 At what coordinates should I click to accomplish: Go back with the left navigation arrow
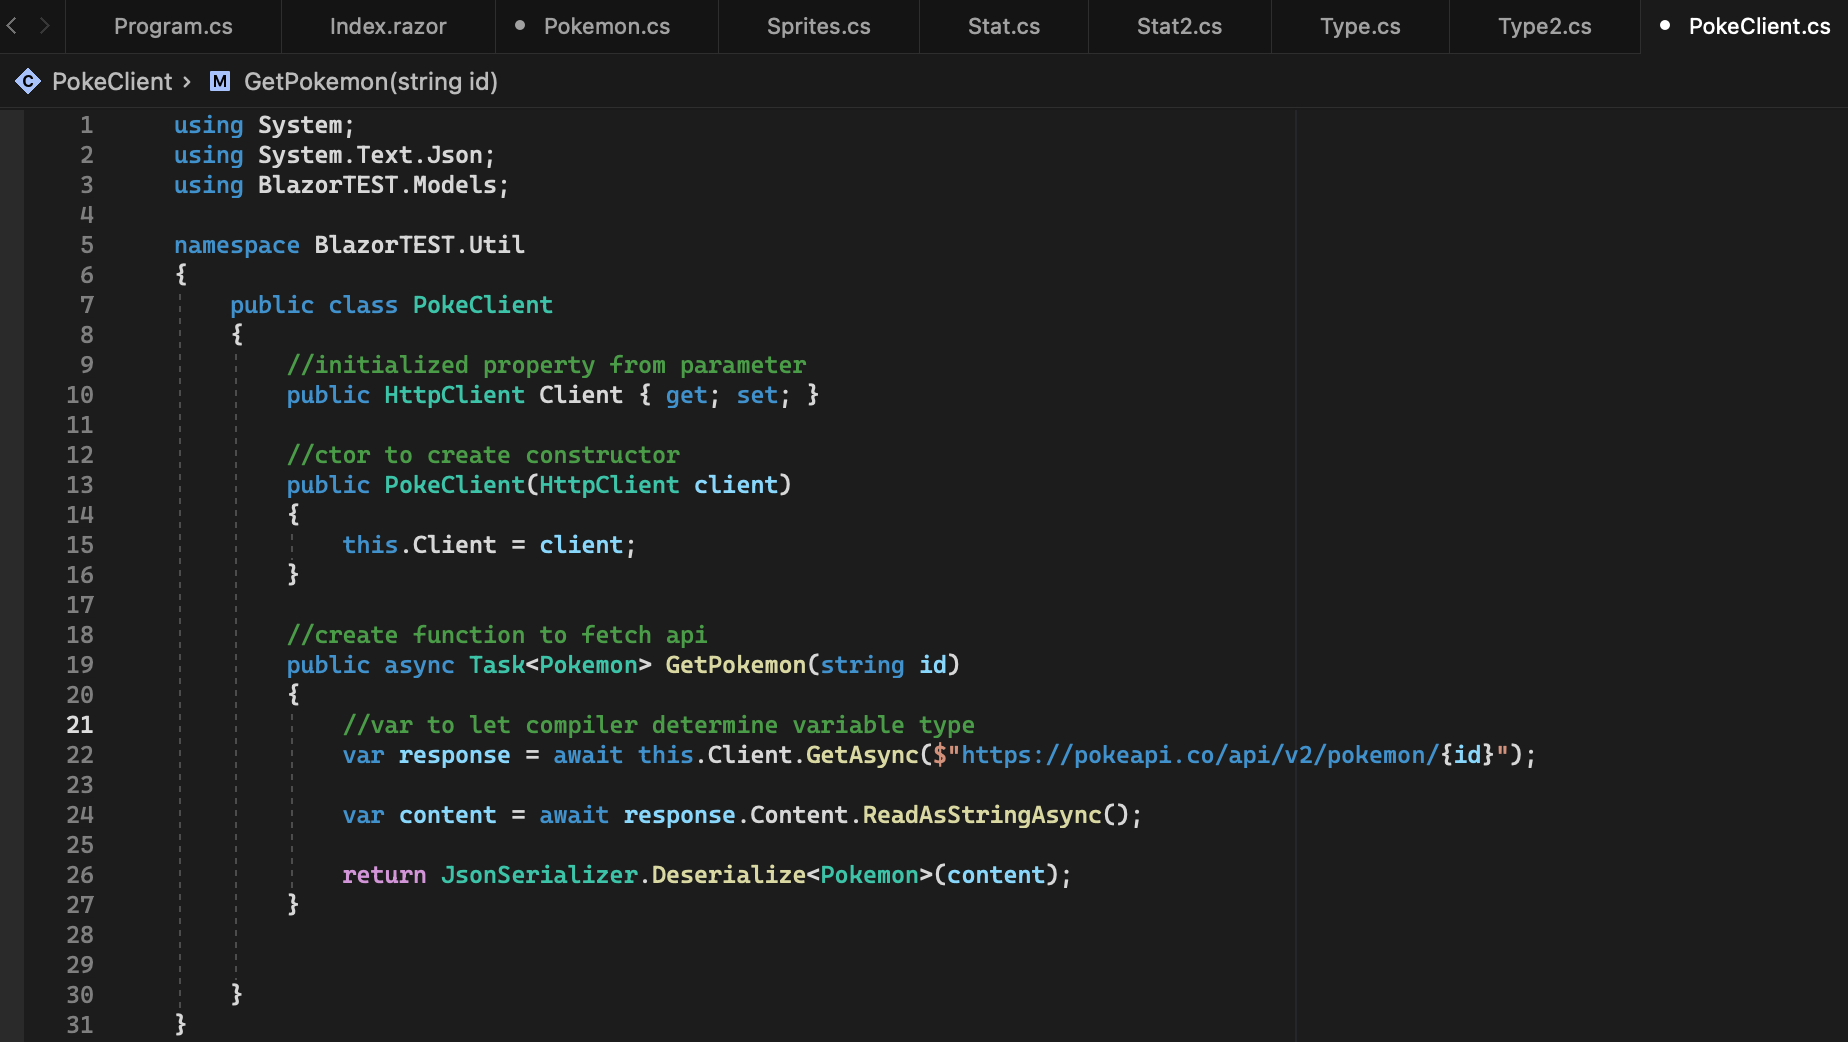point(12,26)
